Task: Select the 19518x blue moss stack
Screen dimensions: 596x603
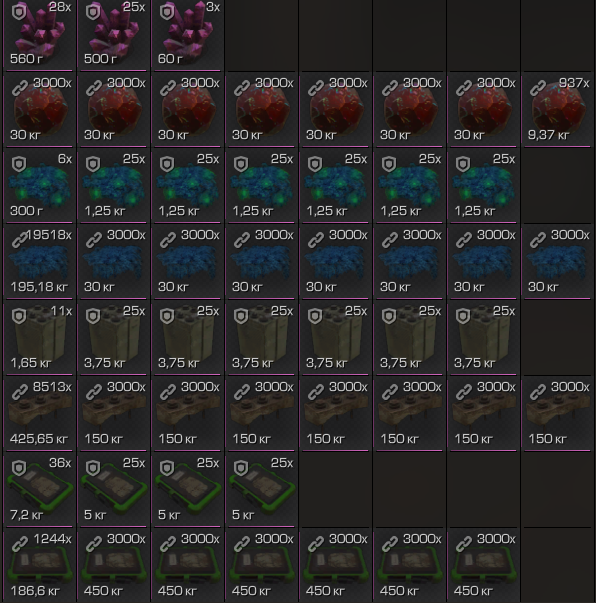Action: pos(39,263)
